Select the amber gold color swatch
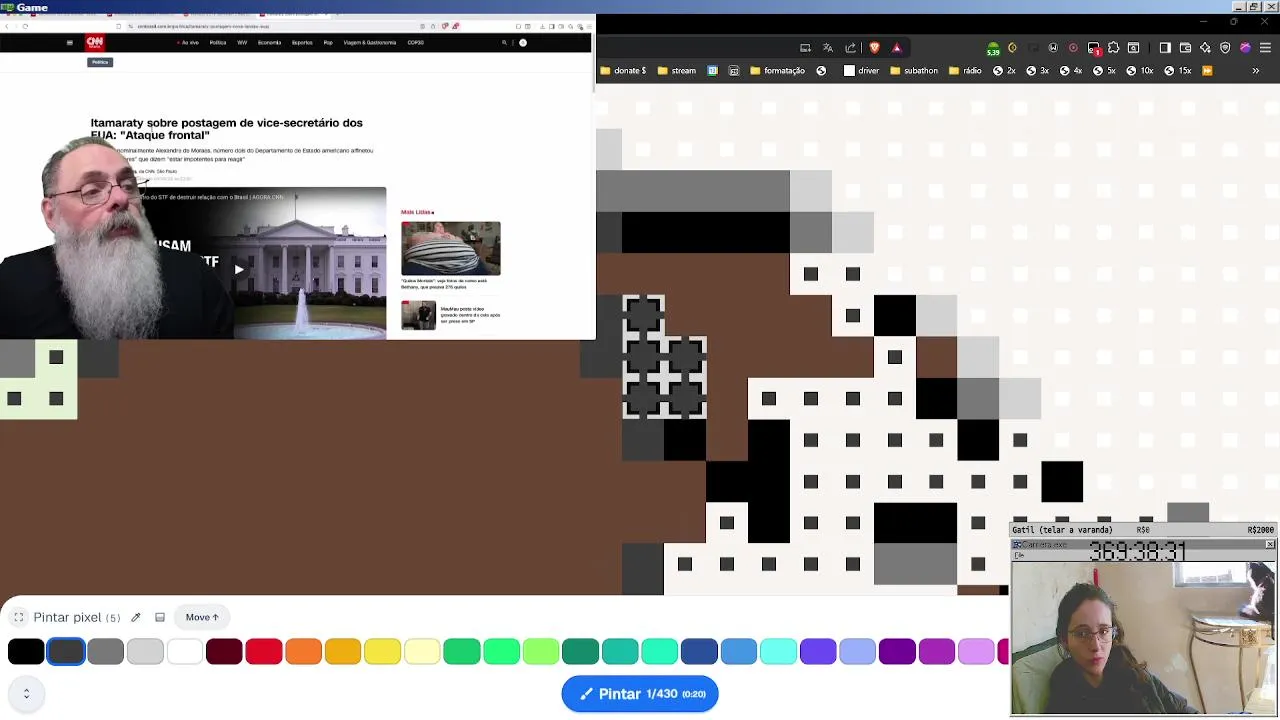This screenshot has height=720, width=1280. [343, 652]
